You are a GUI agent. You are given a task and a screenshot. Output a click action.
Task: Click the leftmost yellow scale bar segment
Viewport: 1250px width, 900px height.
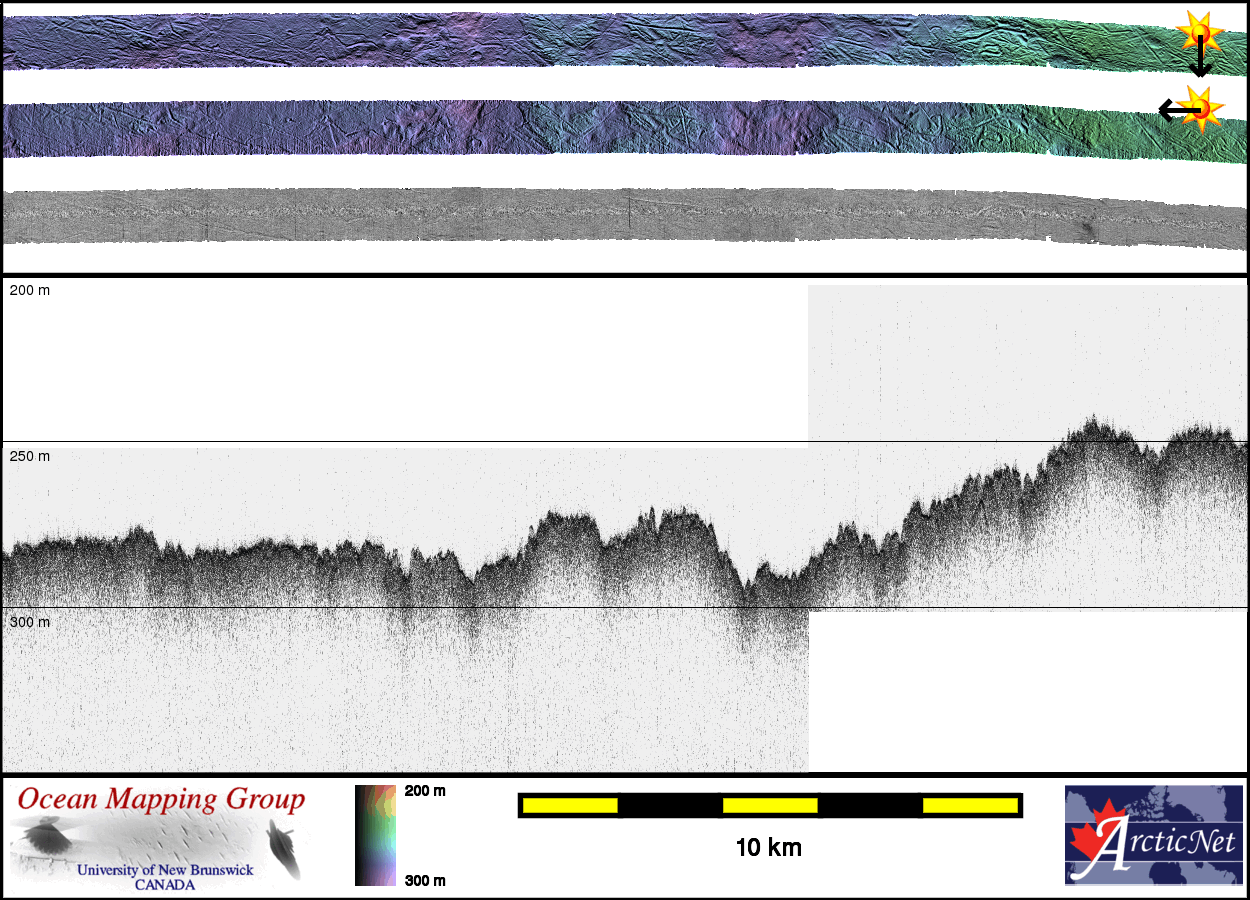[570, 805]
